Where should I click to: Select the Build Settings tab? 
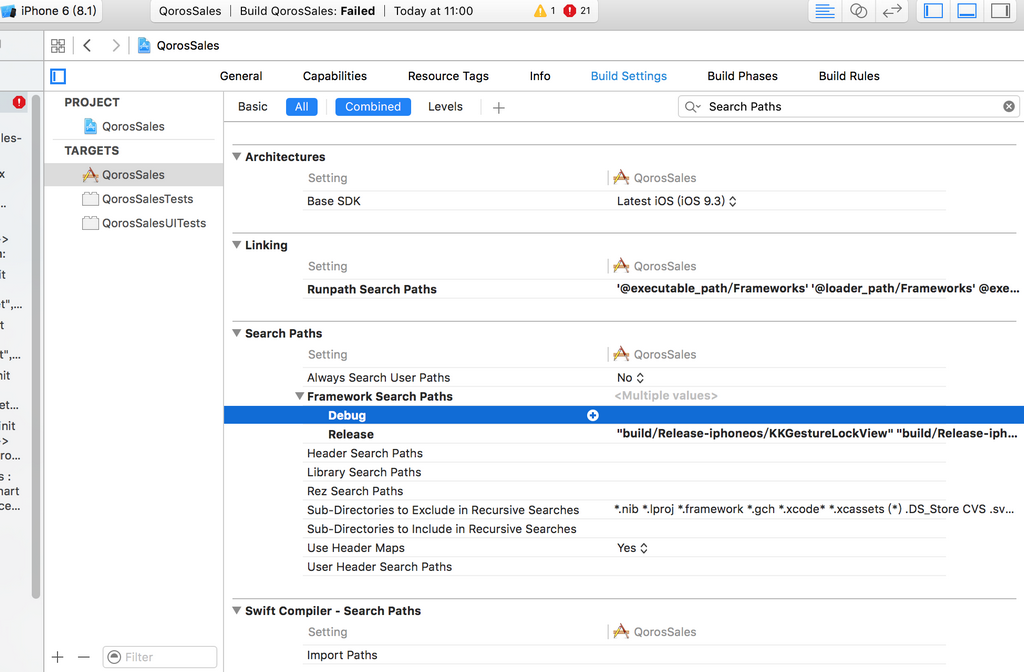pos(629,76)
